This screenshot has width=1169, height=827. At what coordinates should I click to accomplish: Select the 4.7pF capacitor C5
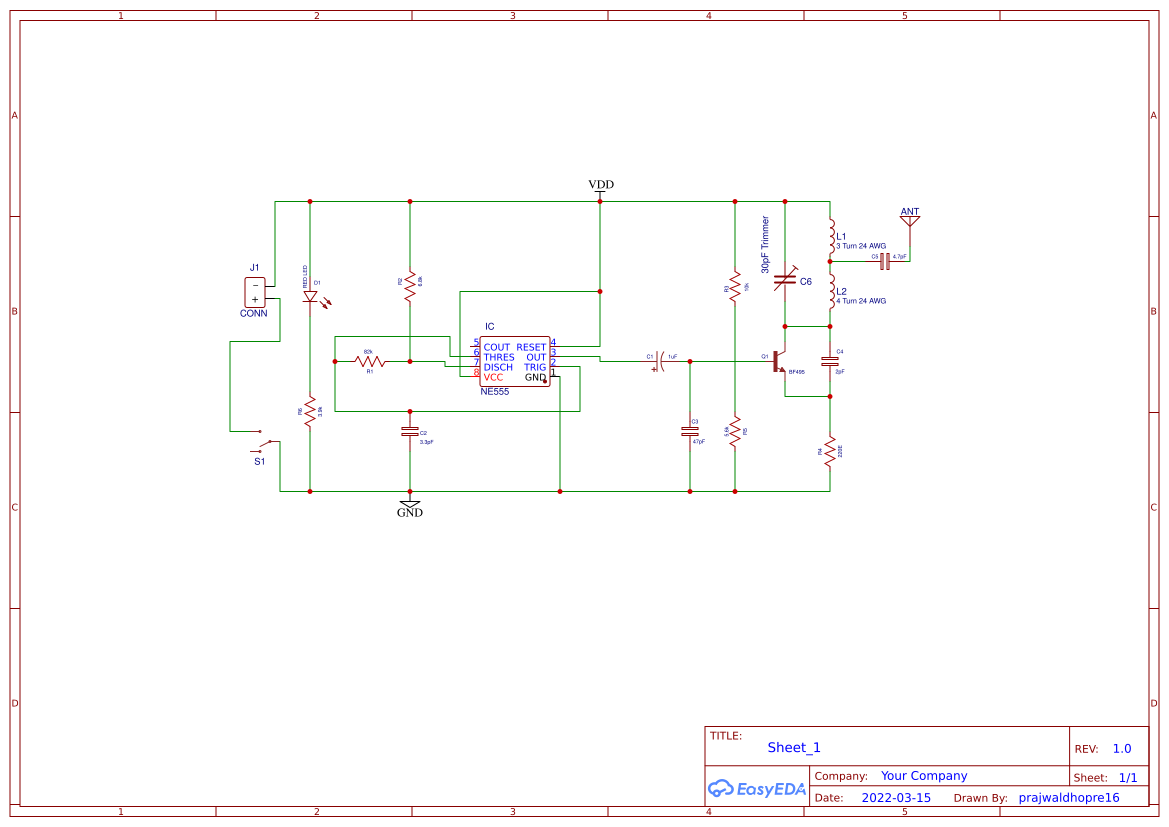[883, 261]
